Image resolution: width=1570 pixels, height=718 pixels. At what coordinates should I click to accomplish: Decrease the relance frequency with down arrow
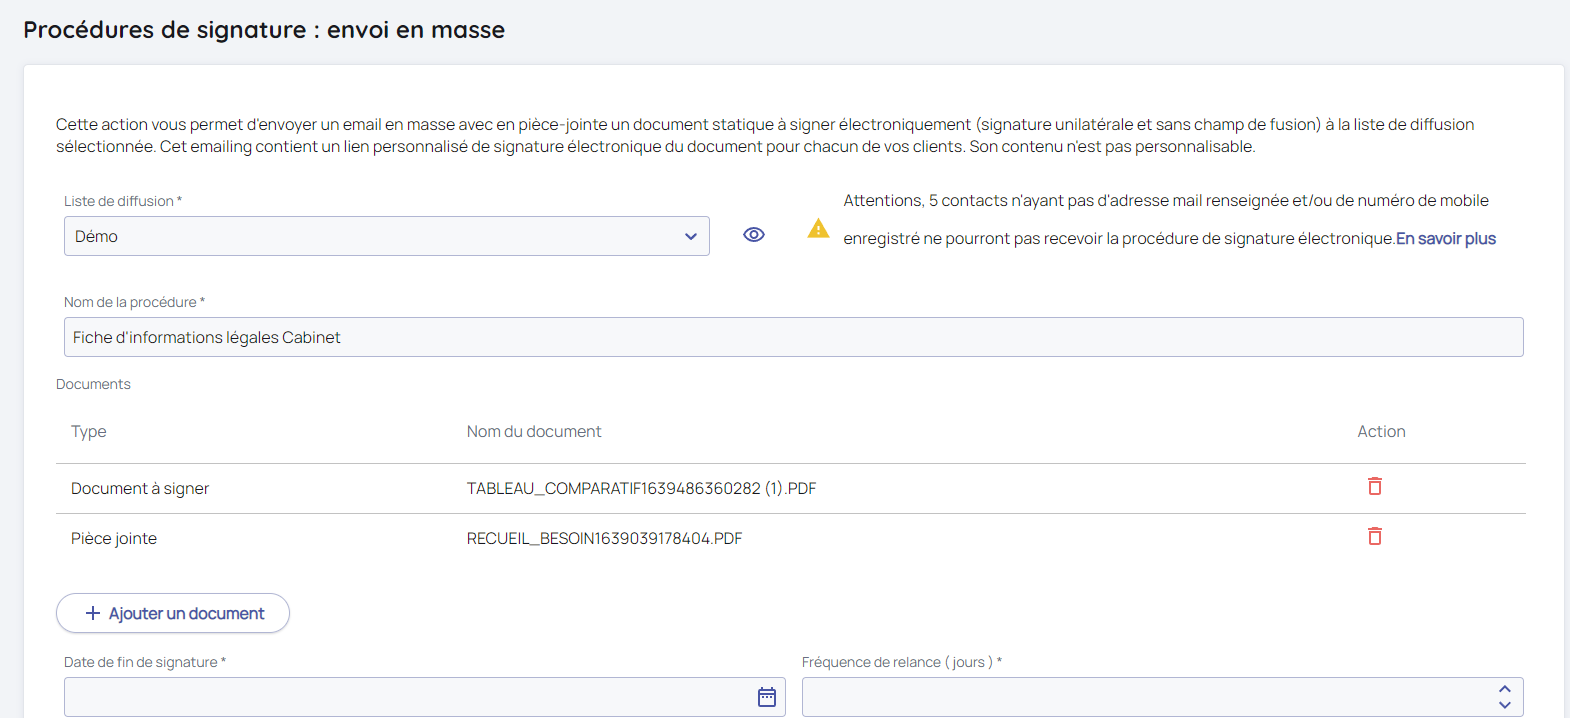coord(1504,705)
